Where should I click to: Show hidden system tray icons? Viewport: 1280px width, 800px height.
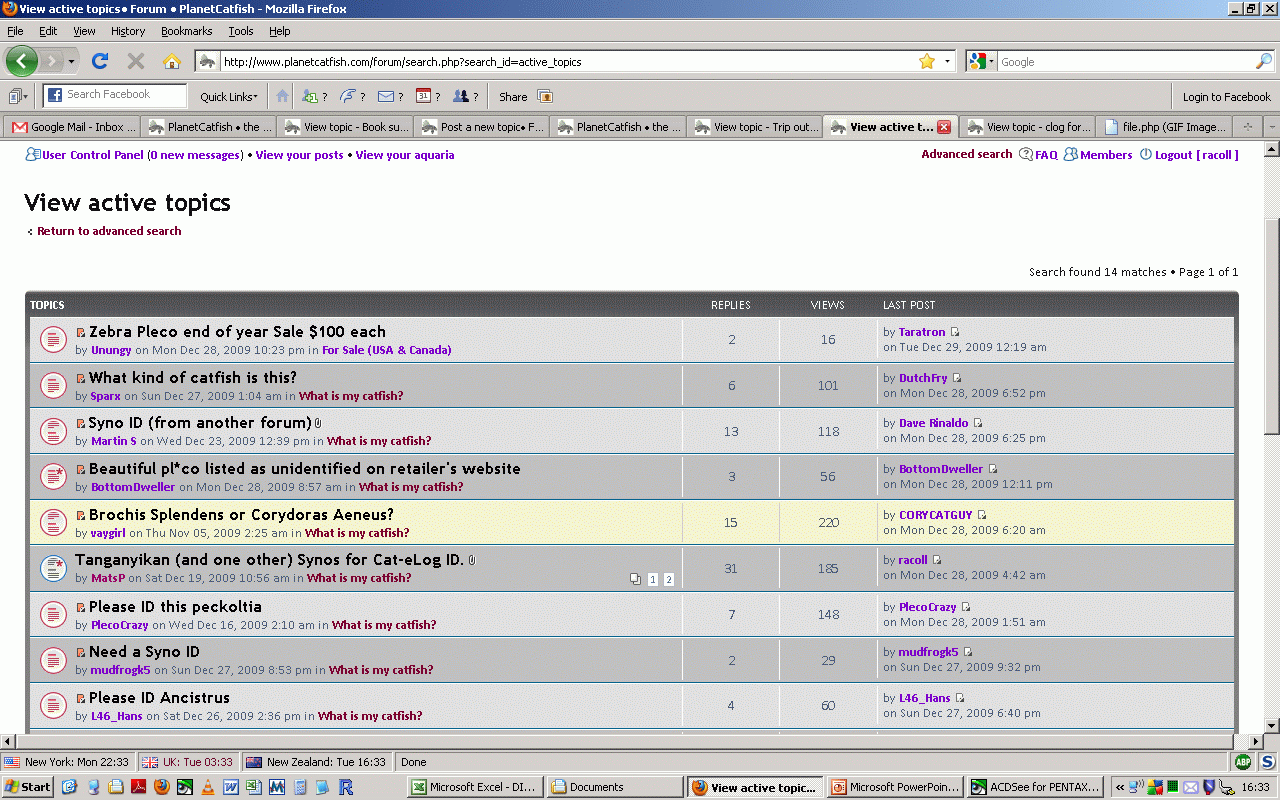coord(1120,787)
